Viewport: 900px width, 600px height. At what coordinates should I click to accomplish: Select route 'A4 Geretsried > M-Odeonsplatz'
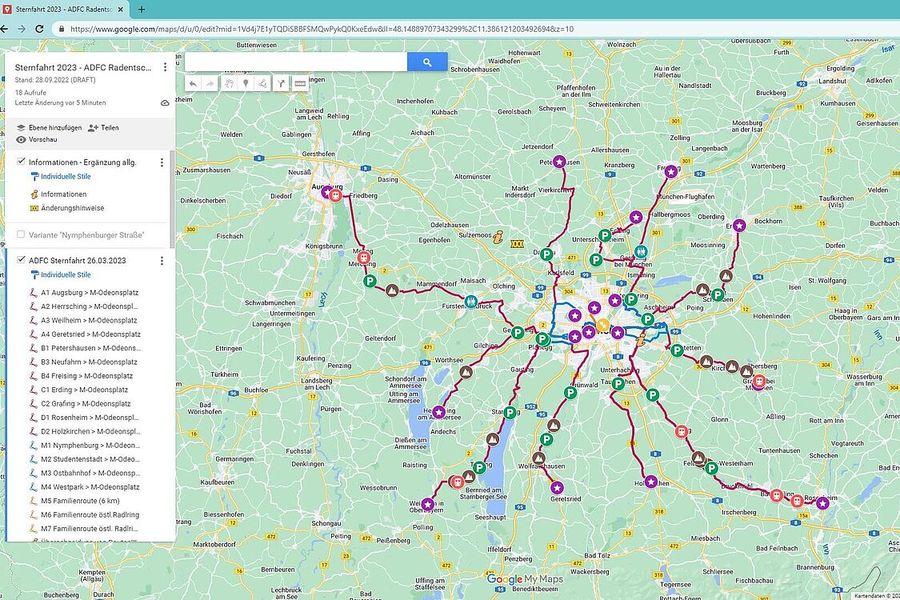tap(86, 334)
